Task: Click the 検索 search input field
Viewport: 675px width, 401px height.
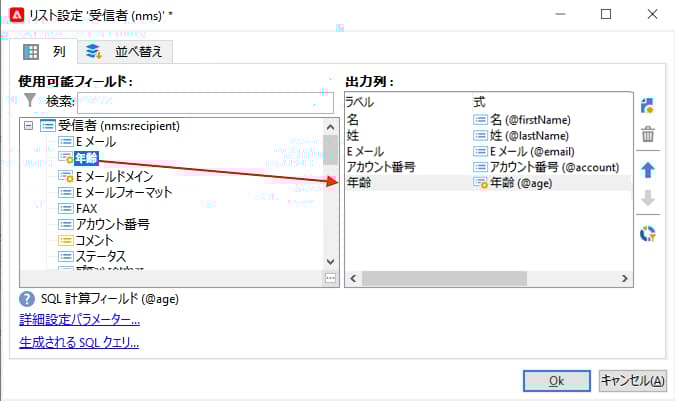Action: click(x=205, y=102)
